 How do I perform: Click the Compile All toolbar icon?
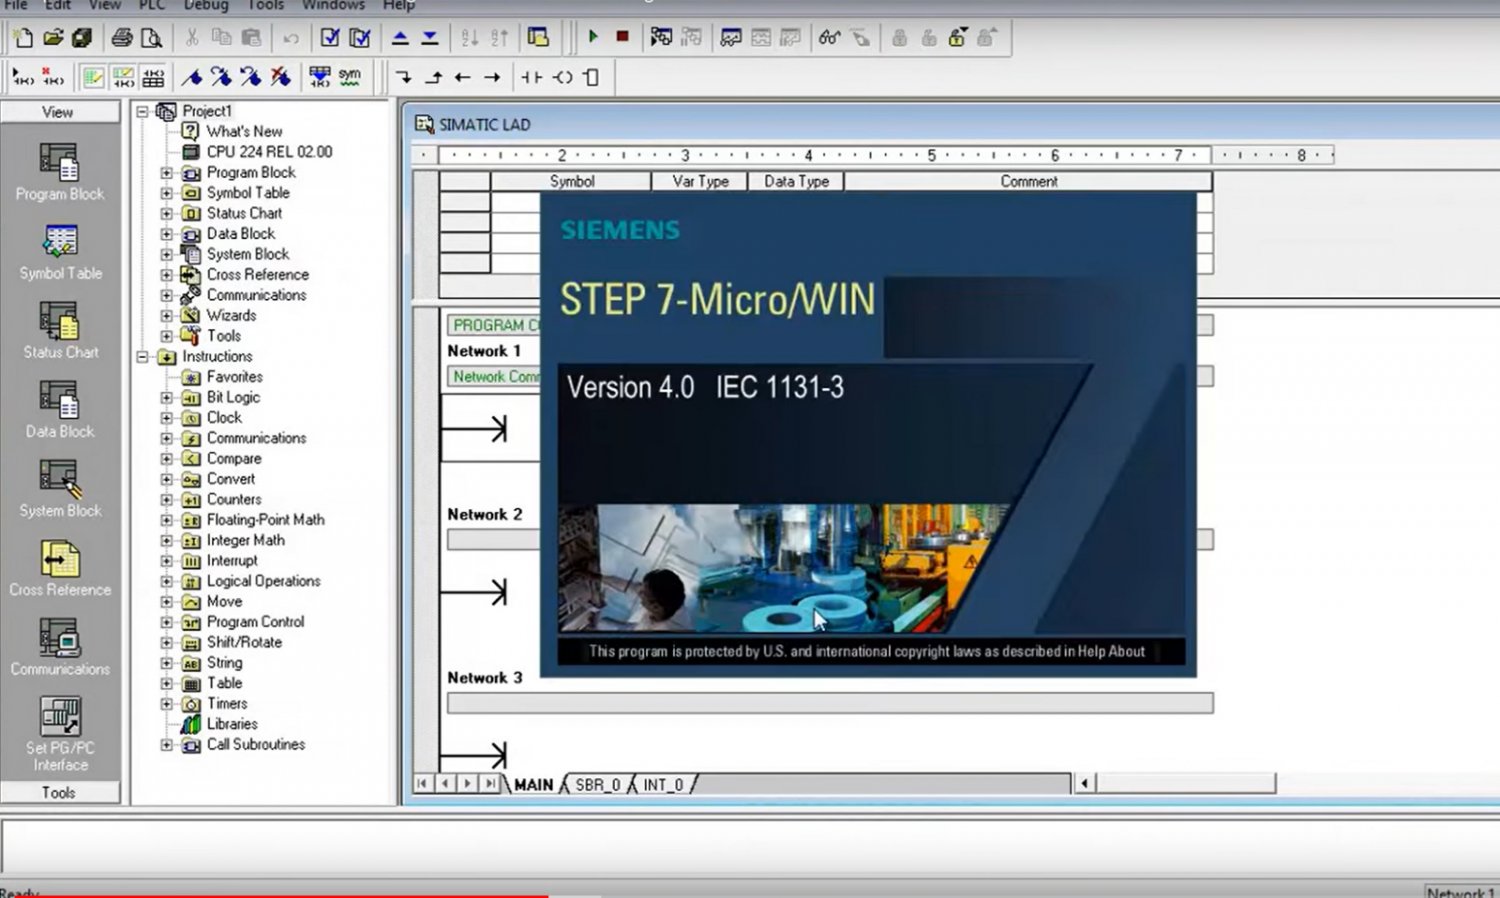[359, 38]
